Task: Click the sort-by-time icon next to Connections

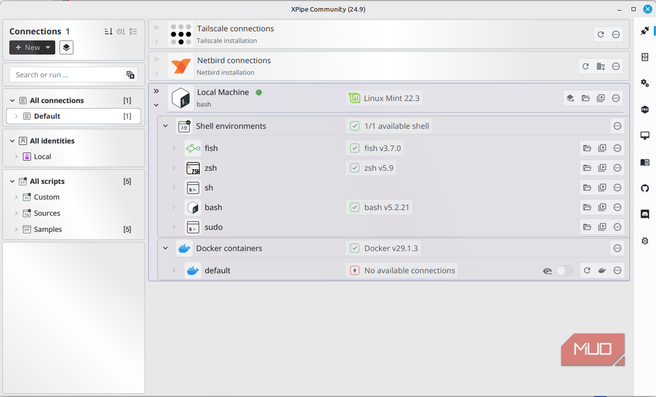Action: click(120, 31)
